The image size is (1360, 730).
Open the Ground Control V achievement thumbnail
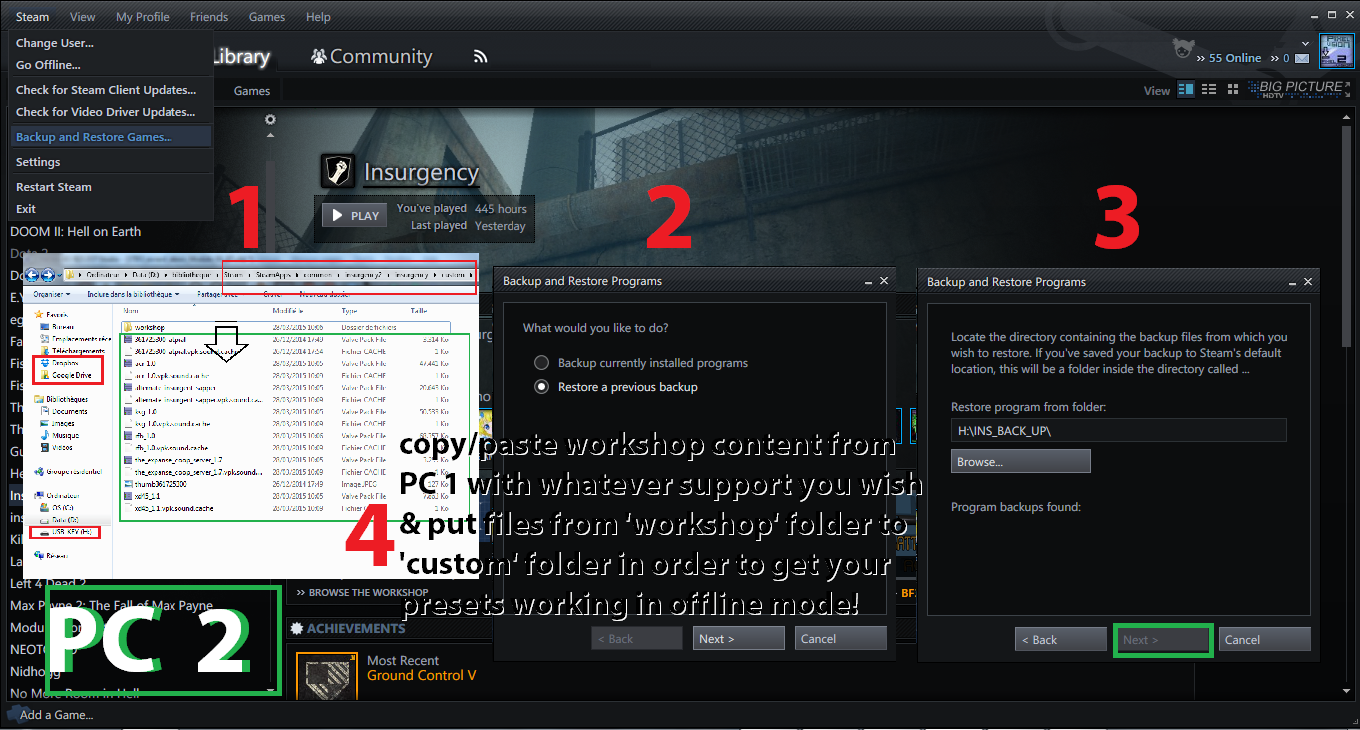[x=327, y=676]
